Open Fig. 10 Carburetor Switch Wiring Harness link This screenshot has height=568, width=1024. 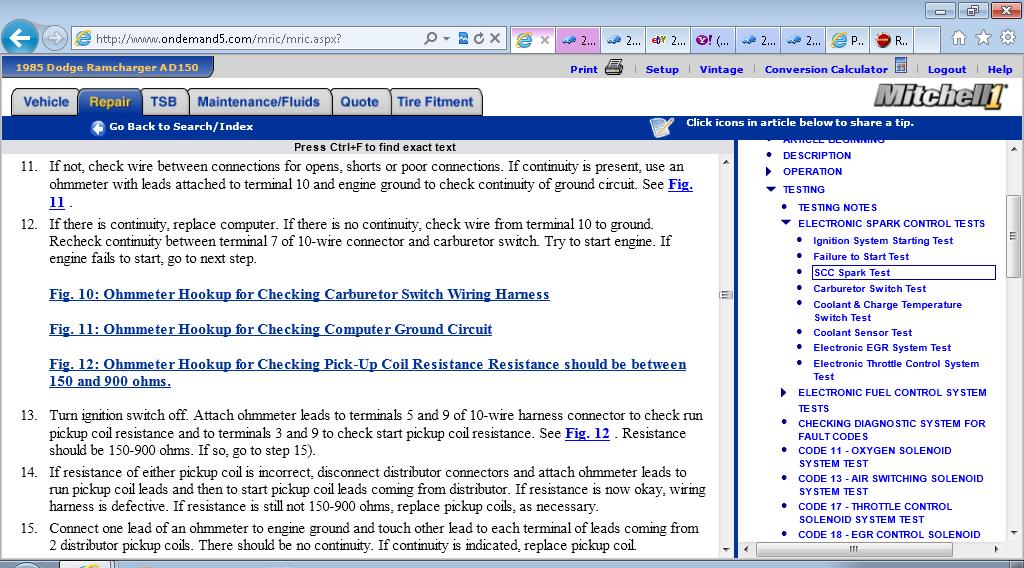(x=299, y=294)
